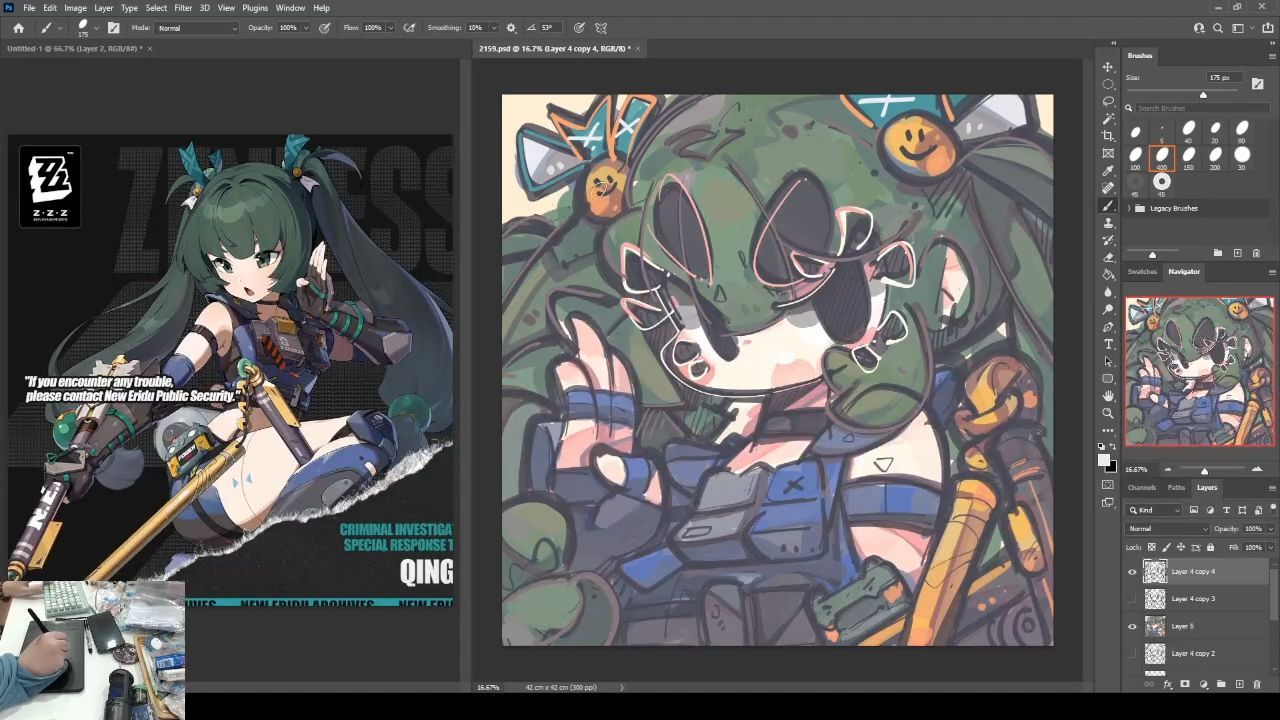
Task: Select the Type tool
Action: pos(1108,344)
